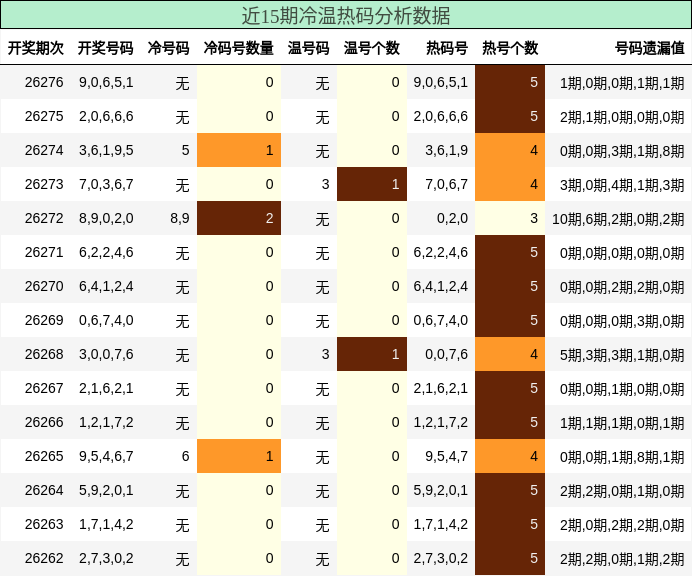Click issue number 26267
Viewport: 692px width, 576px height.
pos(44,388)
